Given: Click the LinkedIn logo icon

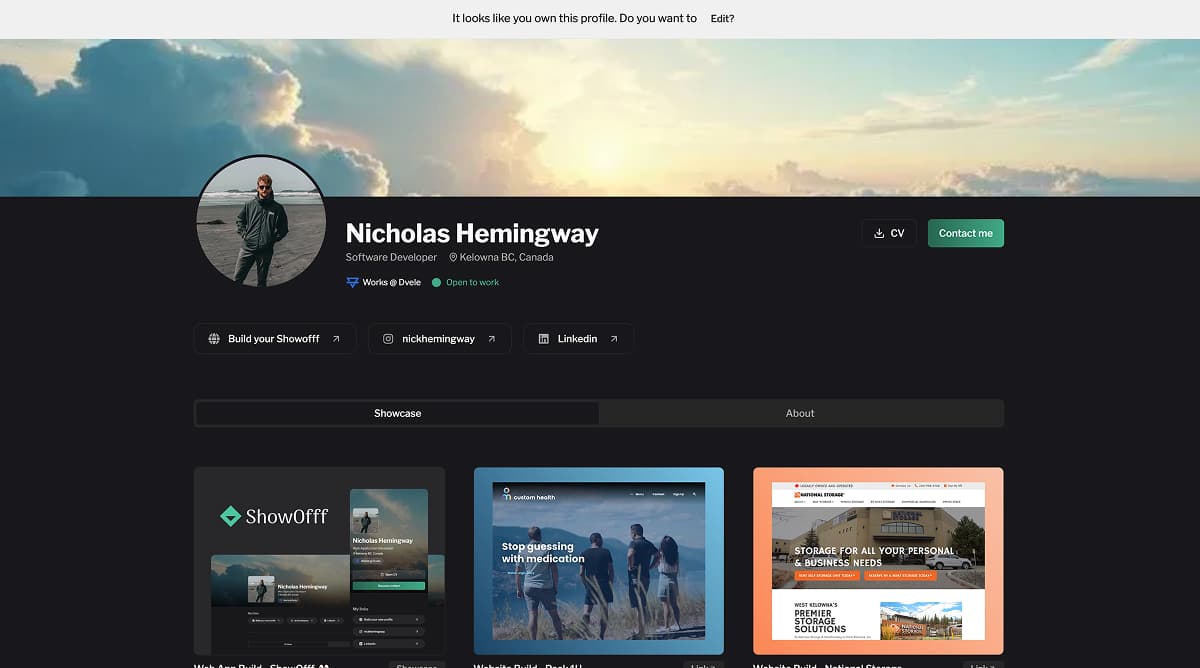Looking at the screenshot, I should pyautogui.click(x=543, y=339).
